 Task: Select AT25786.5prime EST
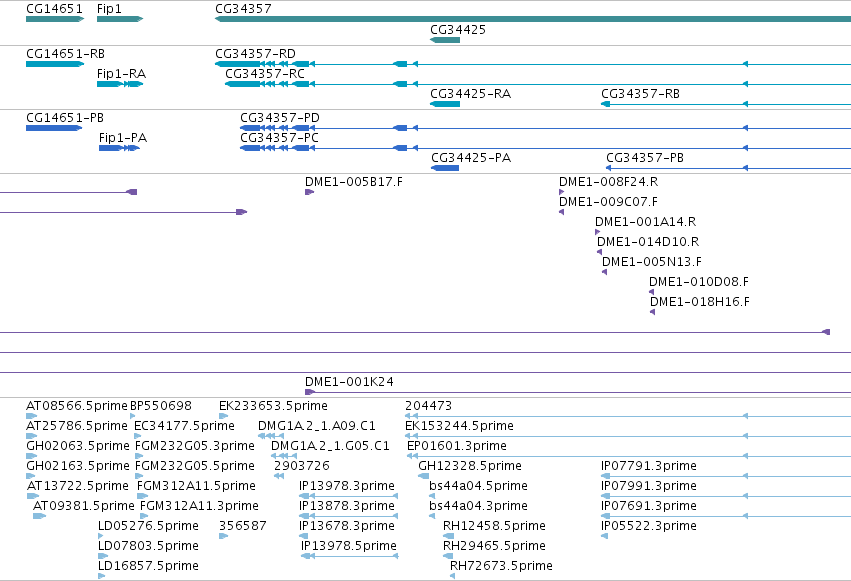31,436
